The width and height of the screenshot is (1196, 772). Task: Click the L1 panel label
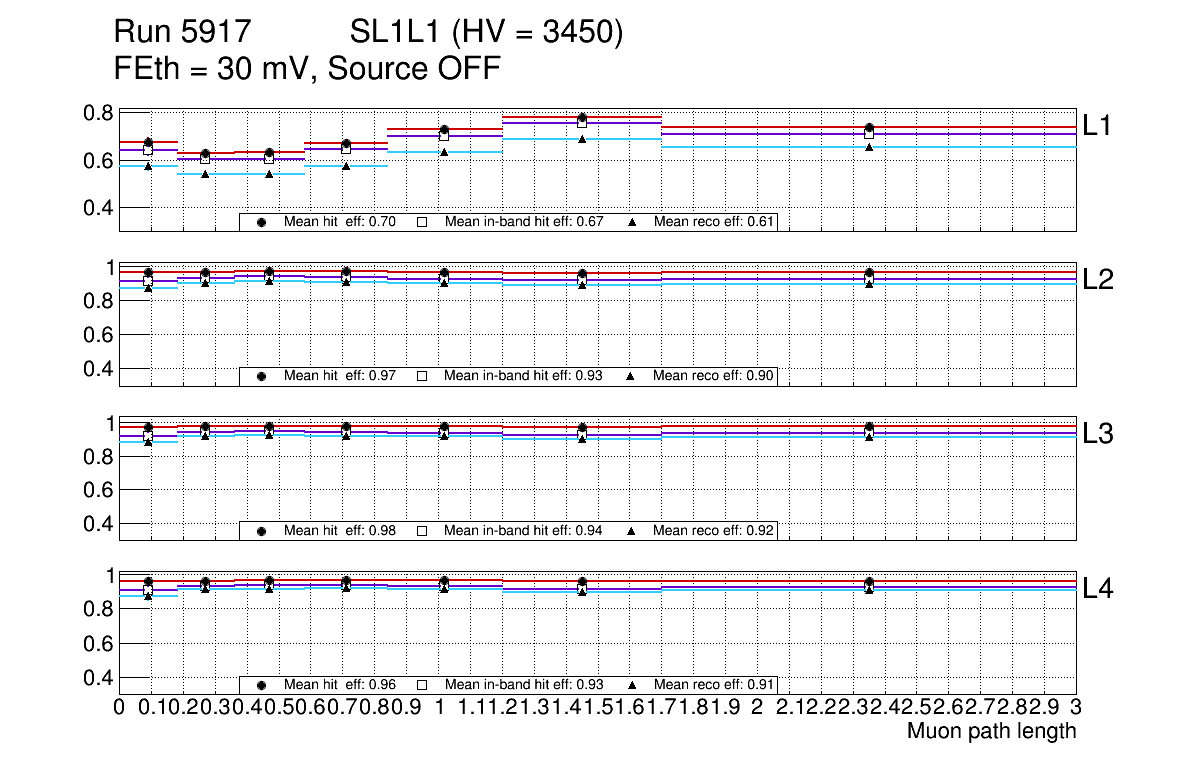1098,125
